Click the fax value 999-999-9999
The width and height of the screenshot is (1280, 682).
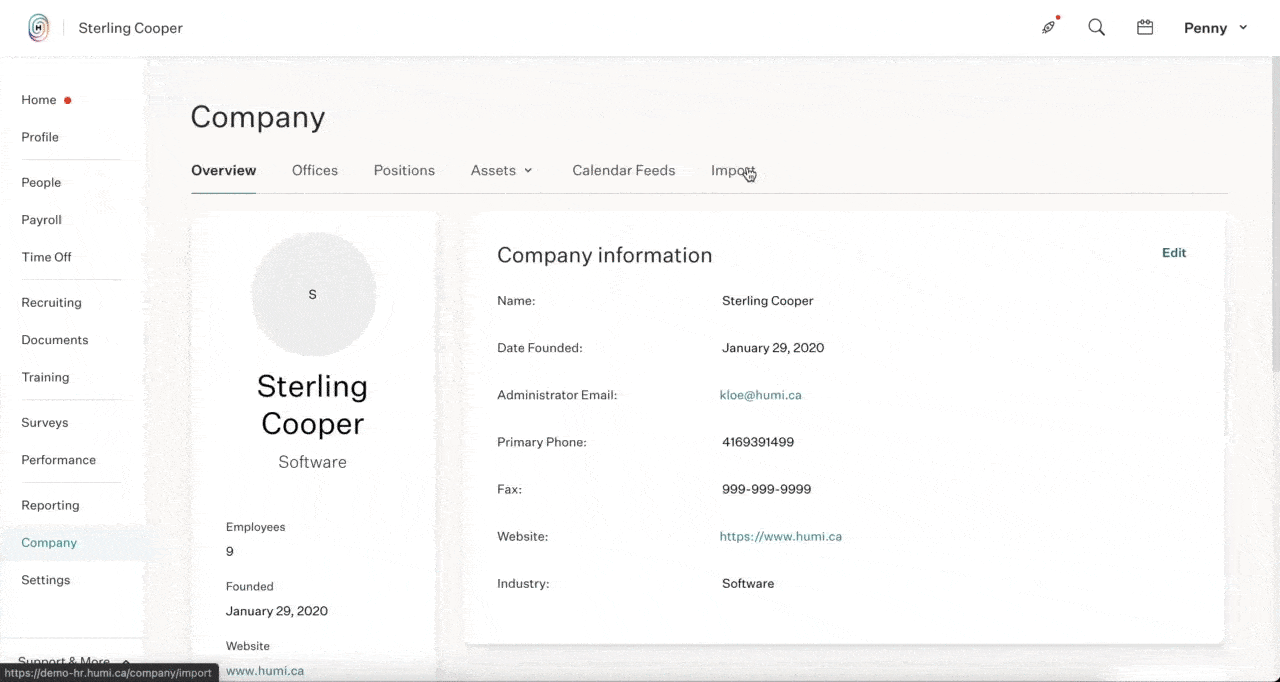pos(766,489)
